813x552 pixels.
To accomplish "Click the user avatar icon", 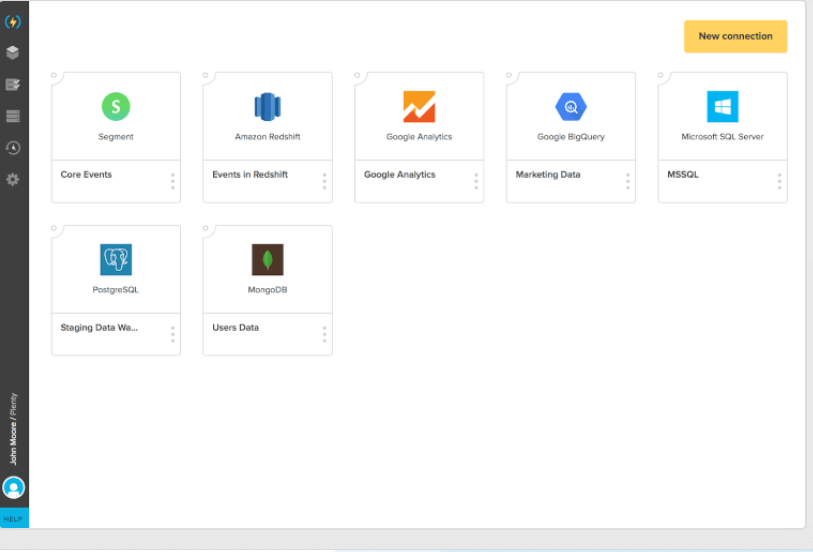I will pyautogui.click(x=13, y=488).
